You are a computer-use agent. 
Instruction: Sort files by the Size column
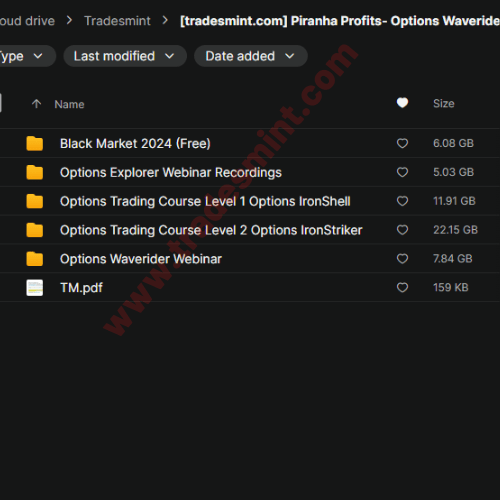444,104
